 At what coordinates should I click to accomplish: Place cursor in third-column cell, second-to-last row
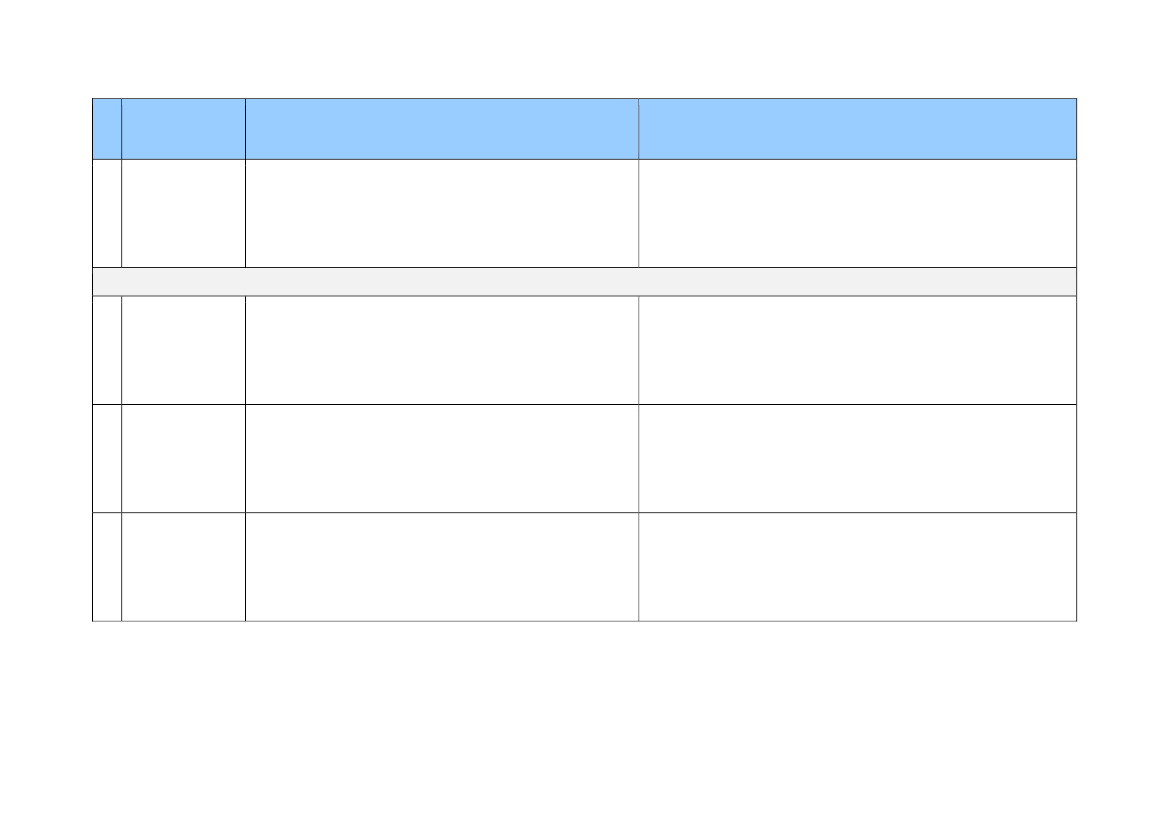pyautogui.click(x=441, y=458)
